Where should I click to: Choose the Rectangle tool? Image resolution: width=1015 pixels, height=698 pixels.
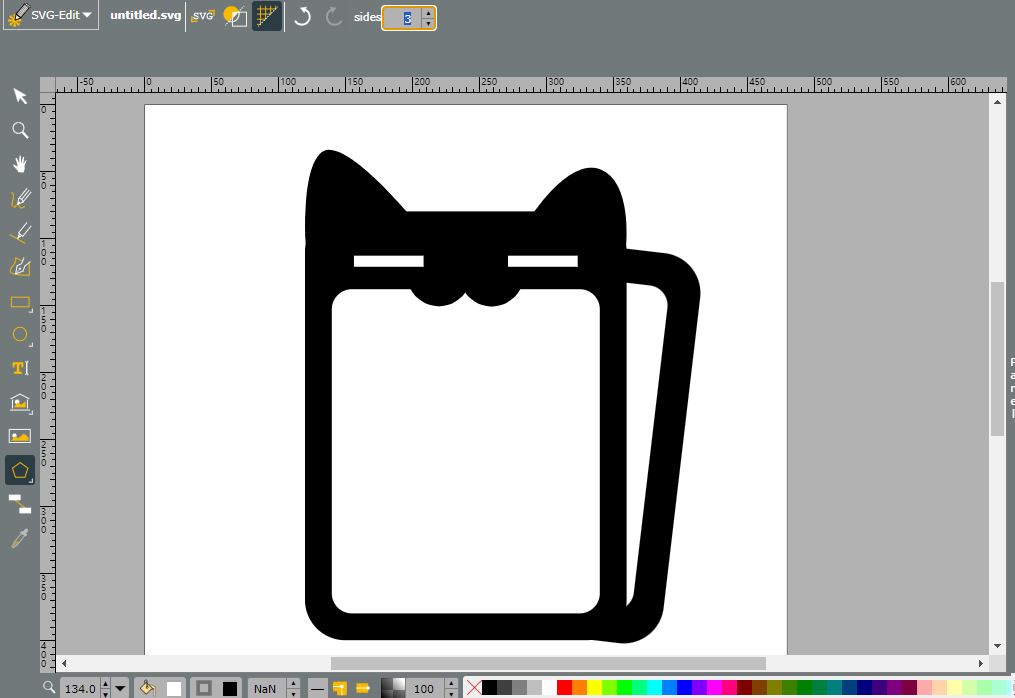click(20, 301)
